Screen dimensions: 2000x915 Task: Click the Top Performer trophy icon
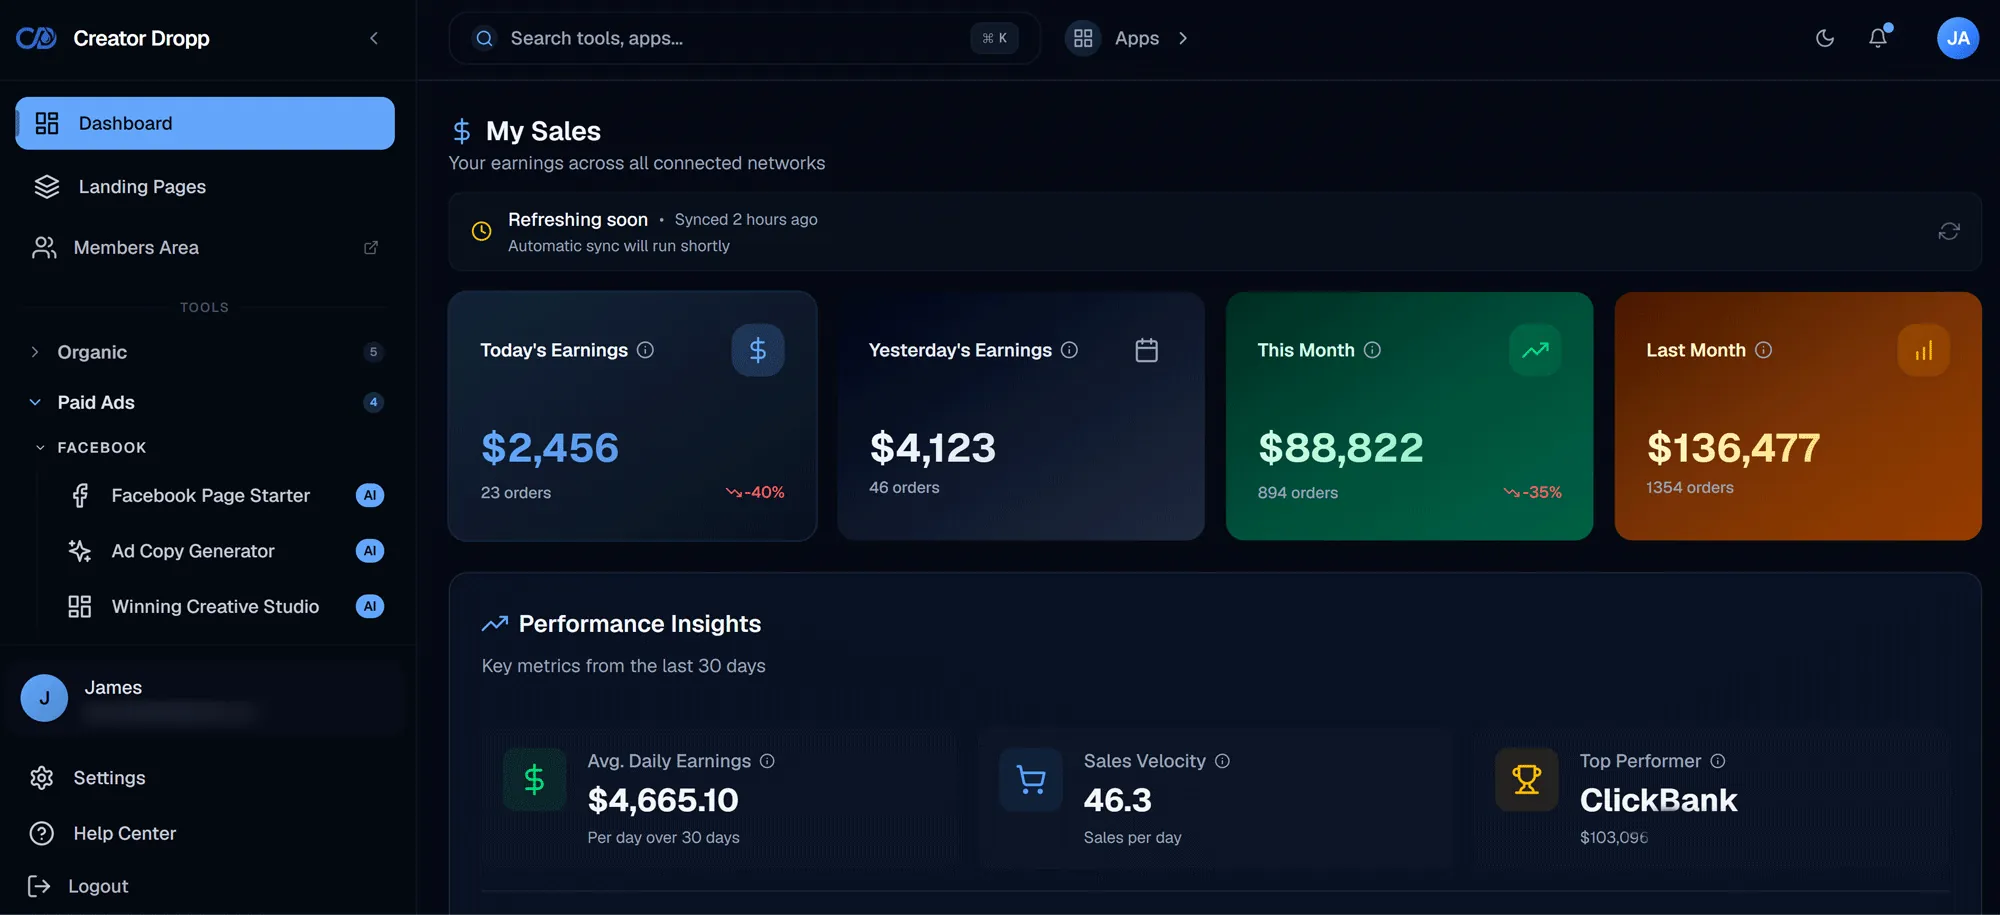click(1527, 779)
